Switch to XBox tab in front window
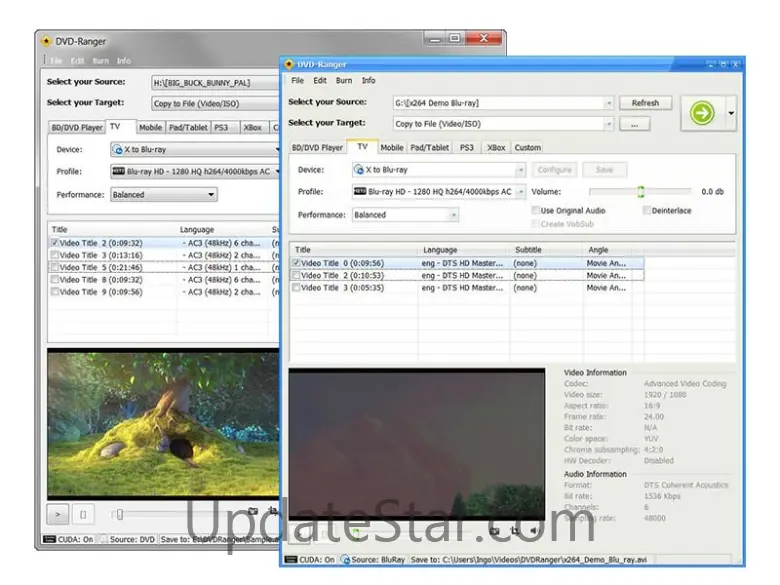Viewport: 780px width, 585px height. [x=496, y=148]
